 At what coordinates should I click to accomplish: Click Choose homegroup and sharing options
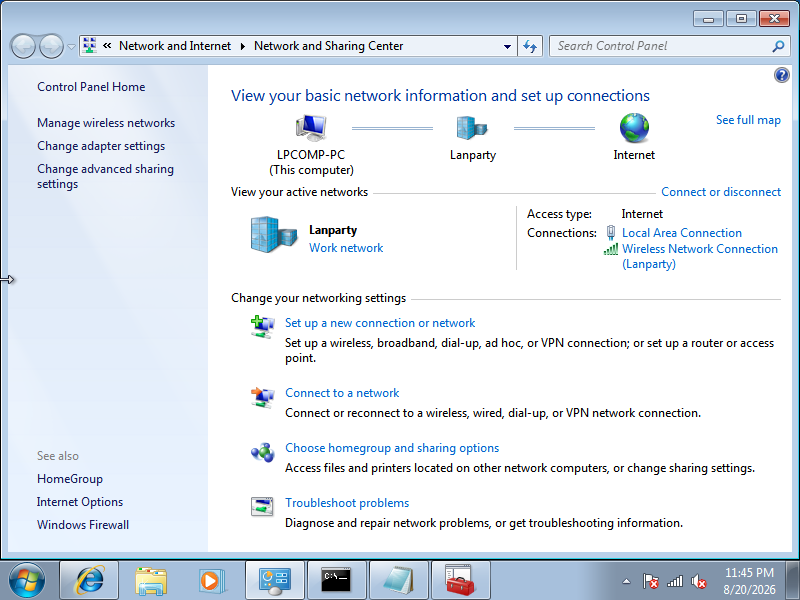[x=392, y=448]
